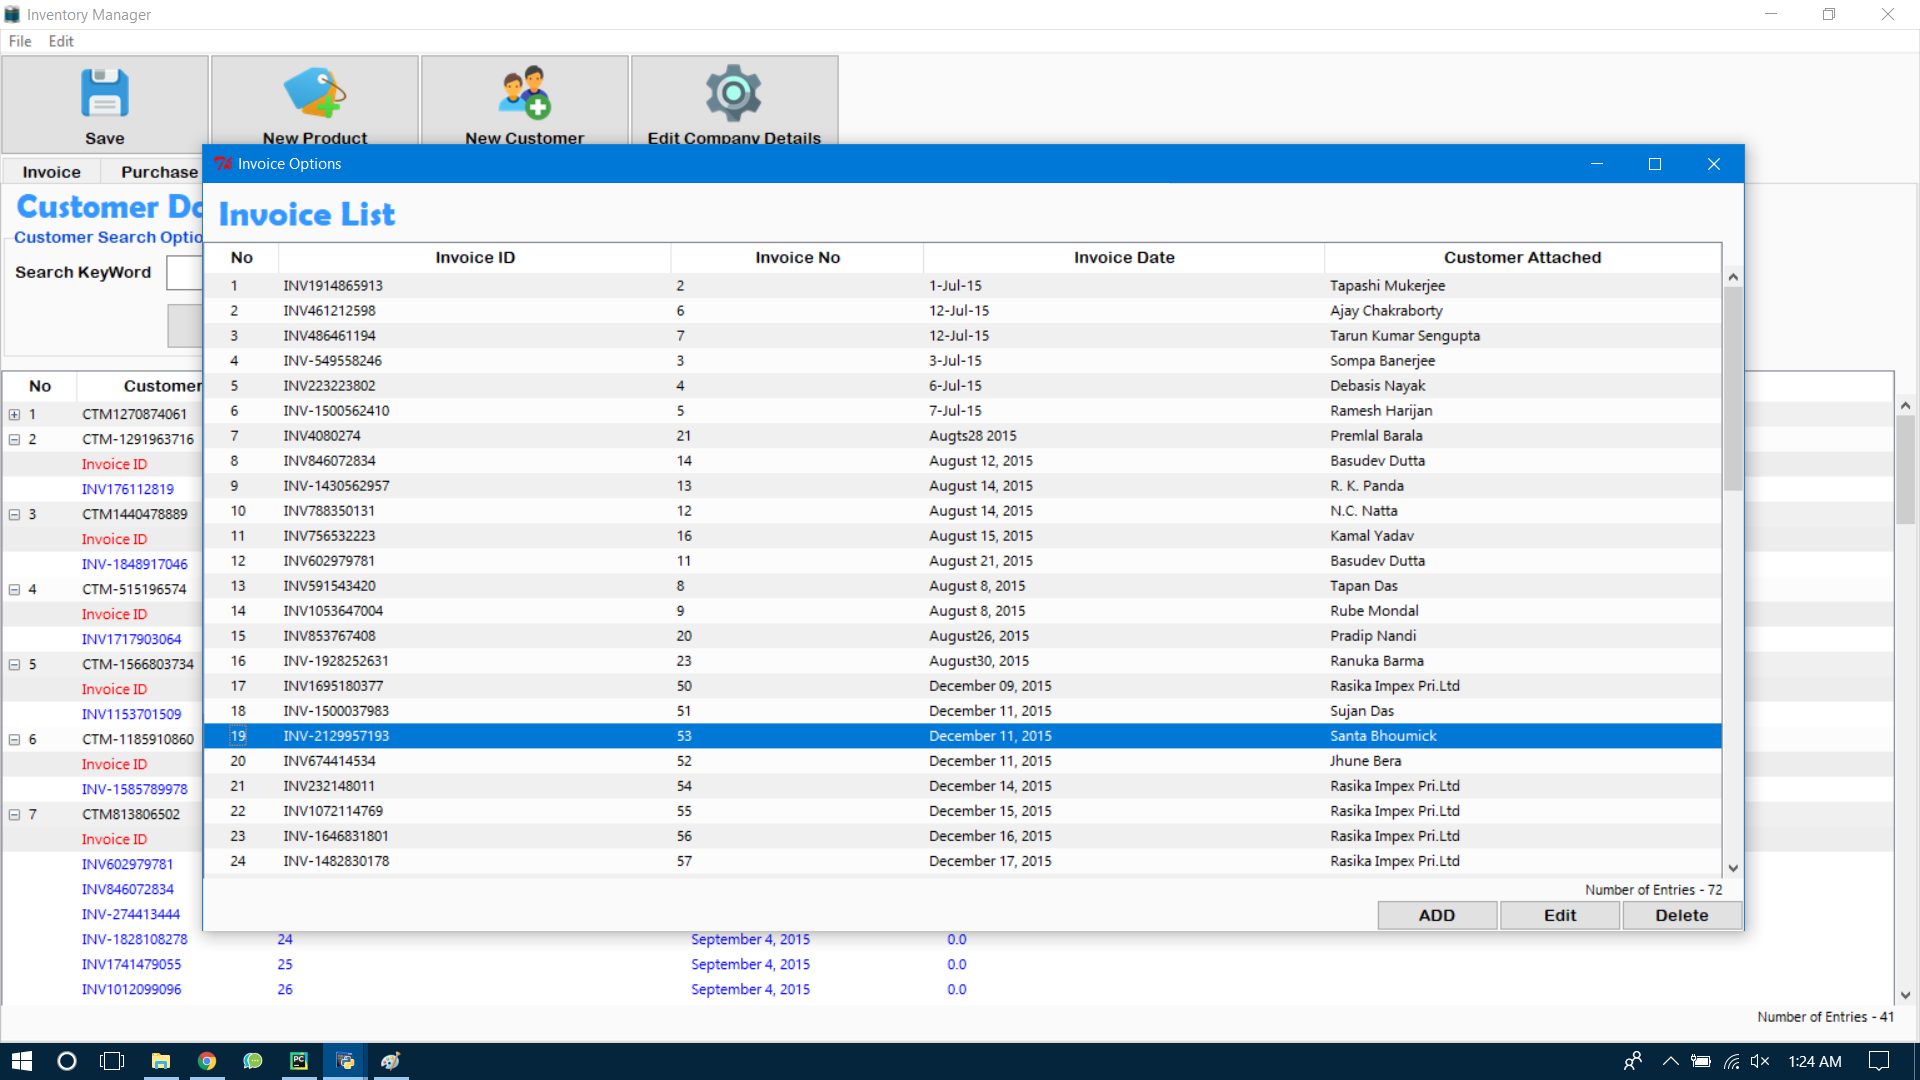Open Edit Company Details gear icon
Image resolution: width=1920 pixels, height=1080 pixels.
734,93
